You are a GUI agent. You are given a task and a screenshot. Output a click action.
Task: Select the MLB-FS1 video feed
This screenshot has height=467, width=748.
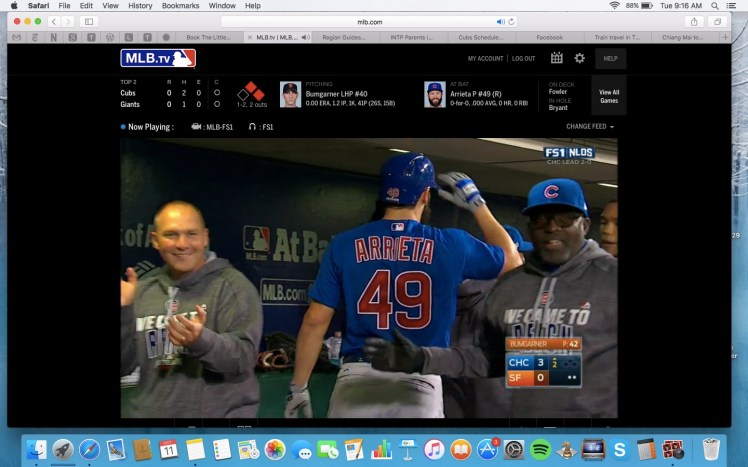[211, 127]
